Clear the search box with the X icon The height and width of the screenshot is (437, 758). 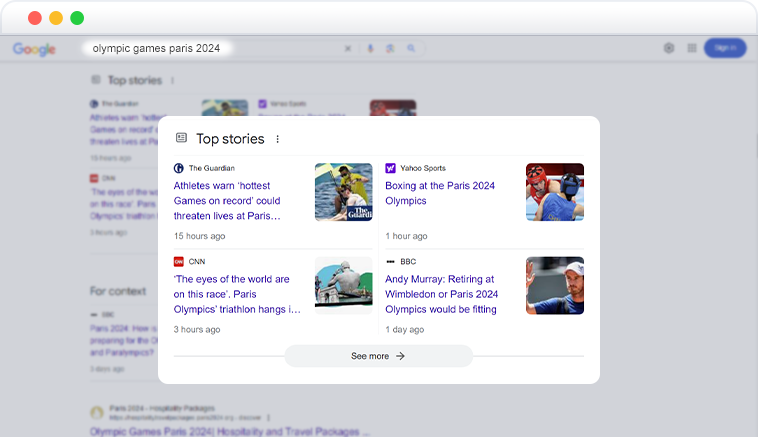[348, 48]
